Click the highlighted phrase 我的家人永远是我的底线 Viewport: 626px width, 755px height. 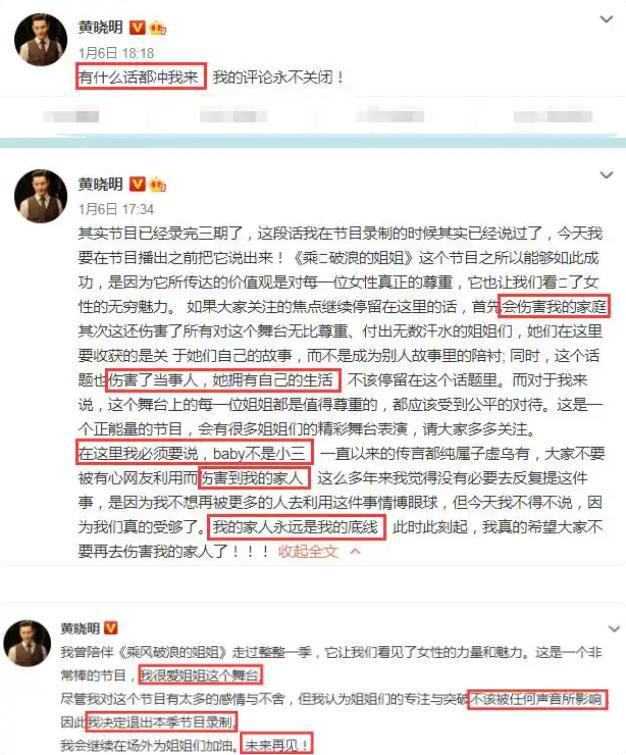pyautogui.click(x=297, y=527)
